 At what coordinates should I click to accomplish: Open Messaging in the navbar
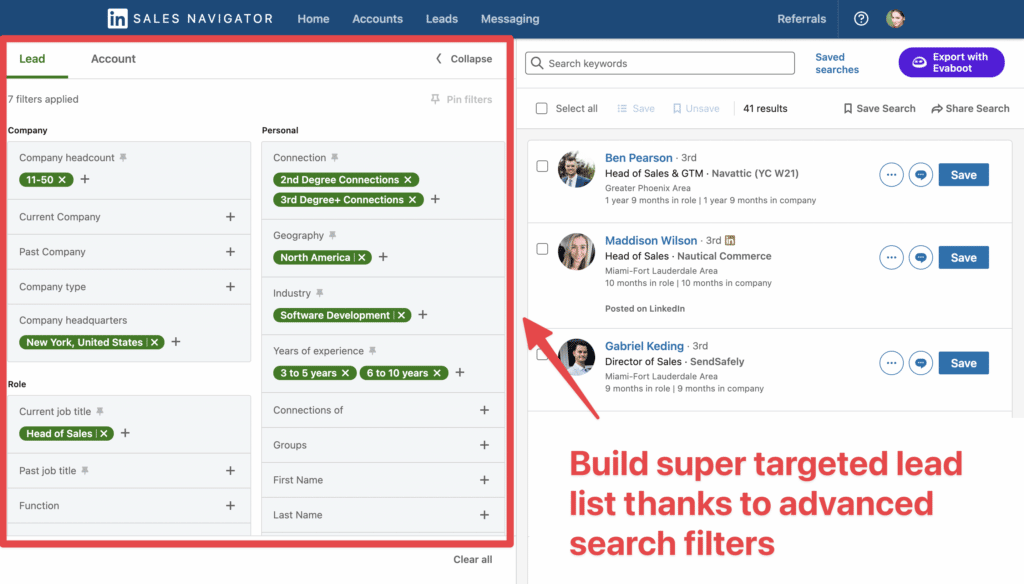tap(510, 19)
